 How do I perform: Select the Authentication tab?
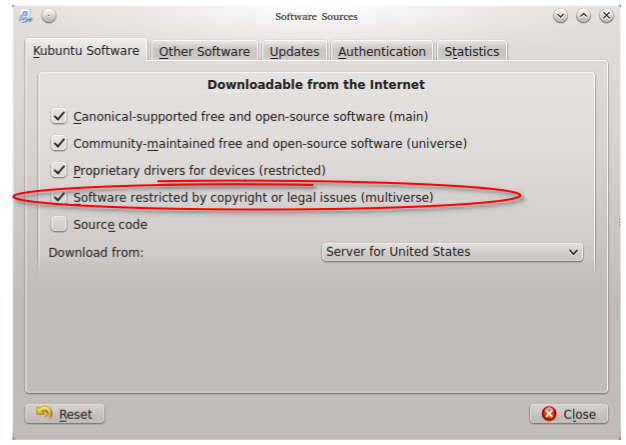click(x=381, y=51)
